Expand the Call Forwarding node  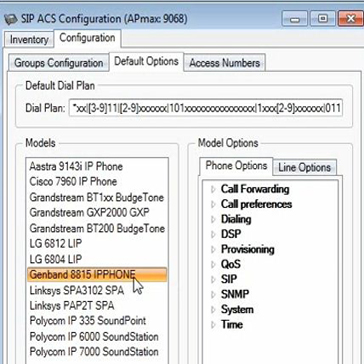coord(213,189)
